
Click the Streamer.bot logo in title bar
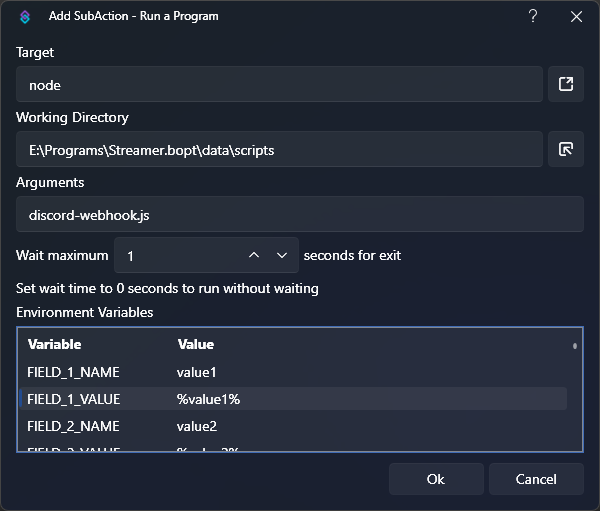point(26,17)
